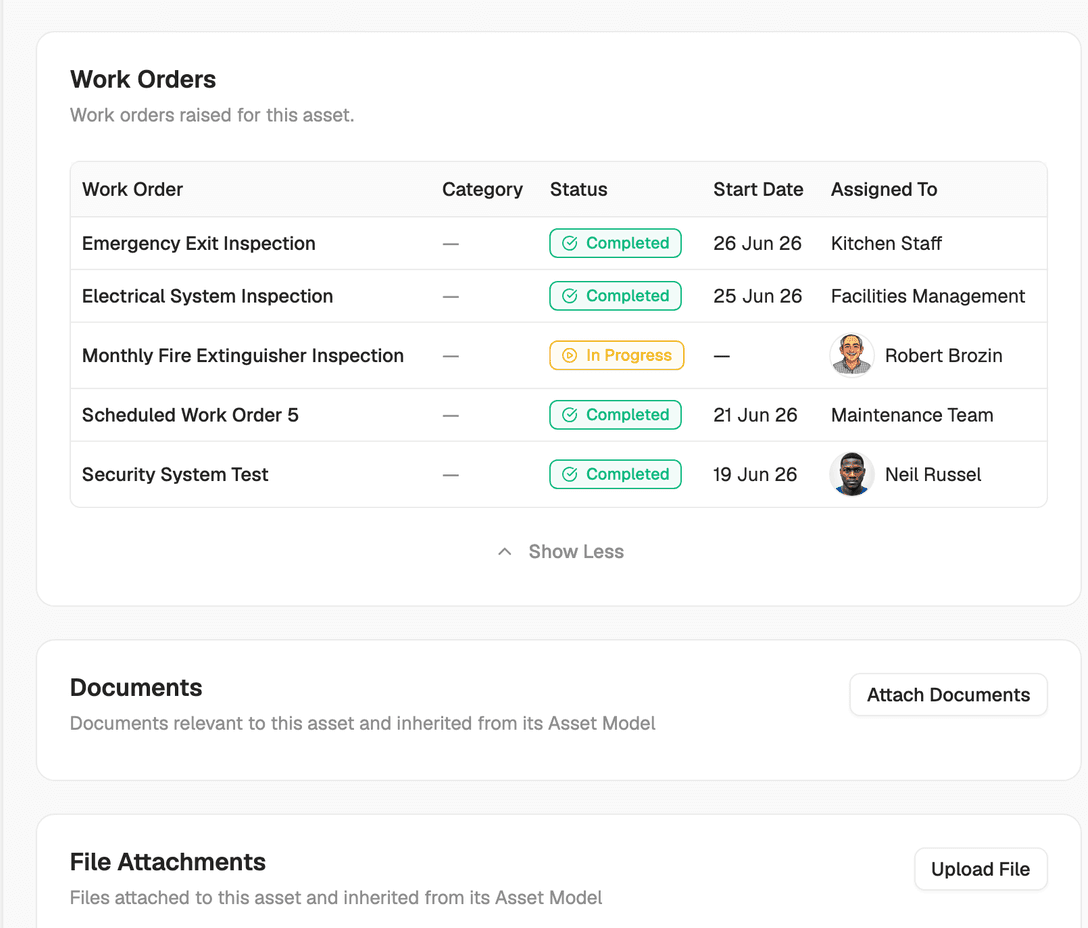This screenshot has height=928, width=1088.
Task: Click Completed badge for Security System Test
Action: pyautogui.click(x=615, y=475)
